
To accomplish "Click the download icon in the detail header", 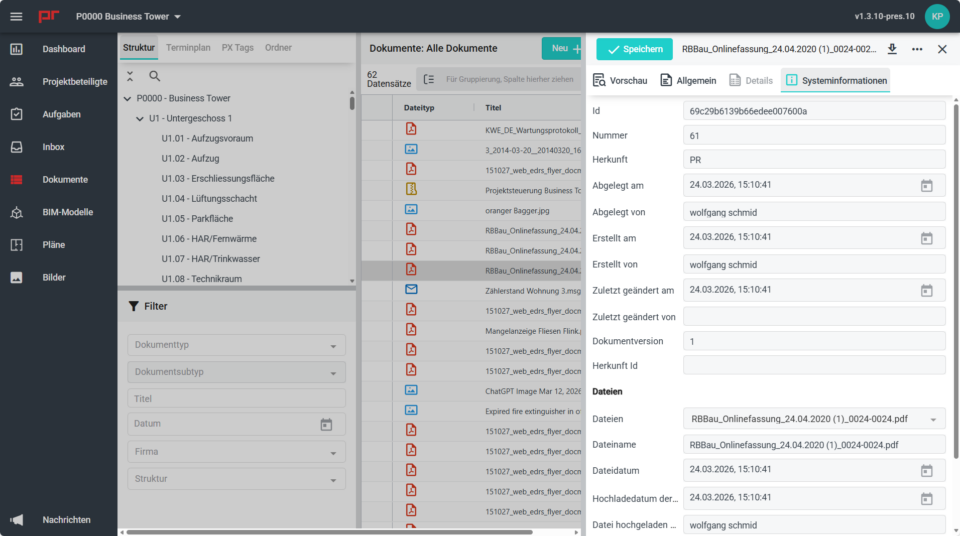I will 892,49.
